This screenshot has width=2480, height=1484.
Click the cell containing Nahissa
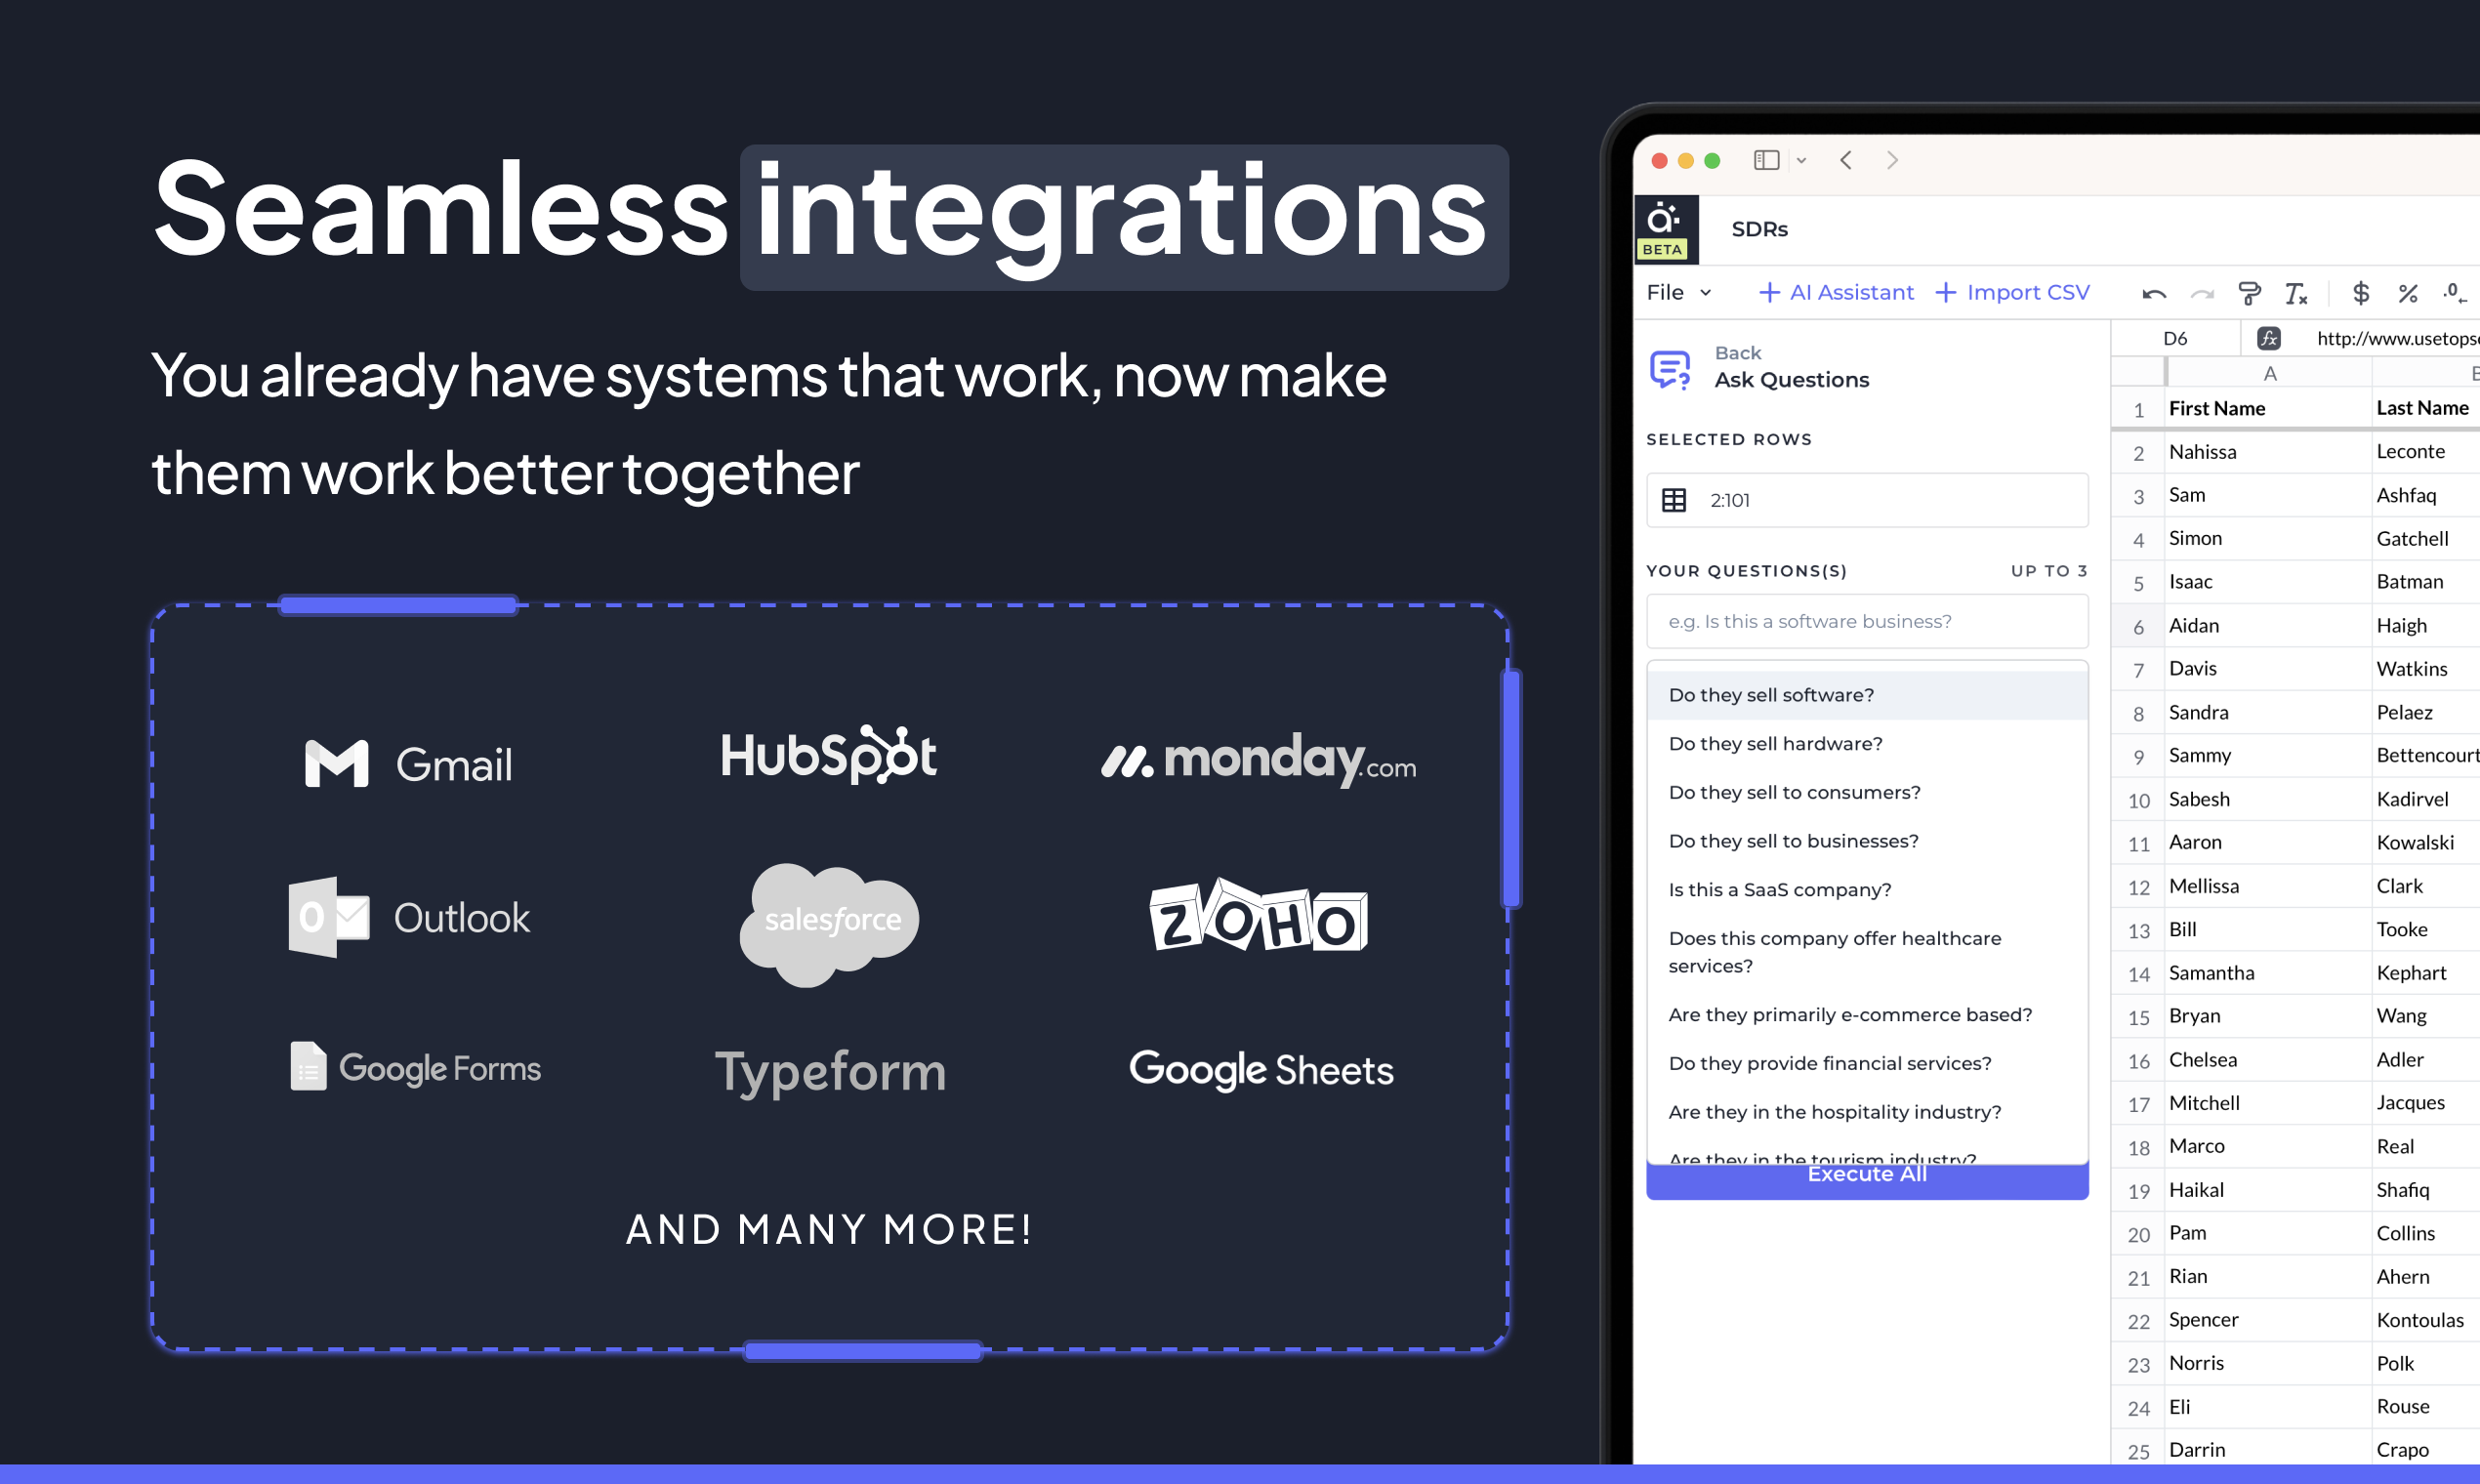(x=2268, y=452)
